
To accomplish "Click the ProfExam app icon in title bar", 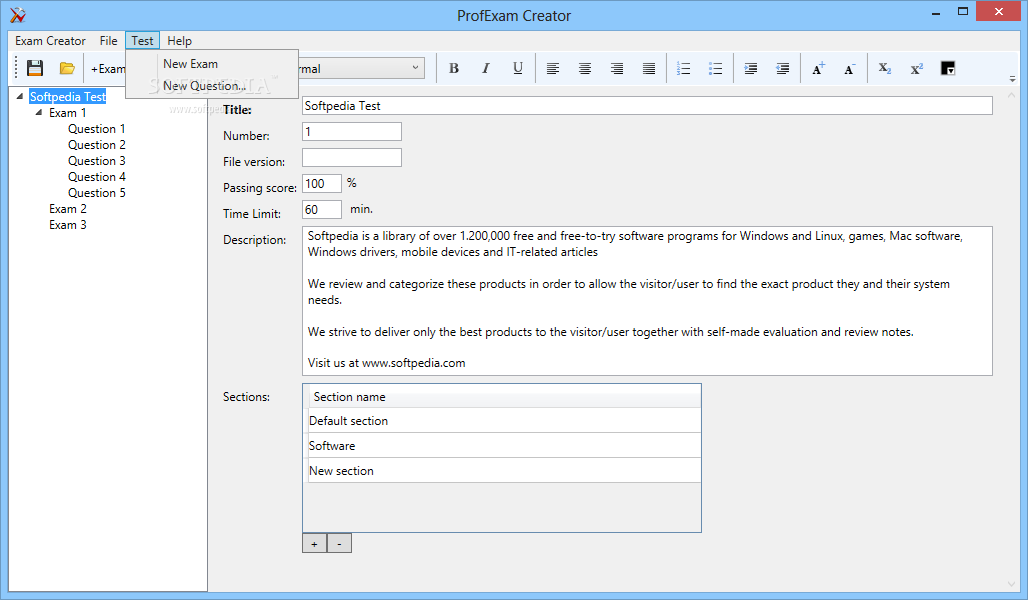I will 18,14.
